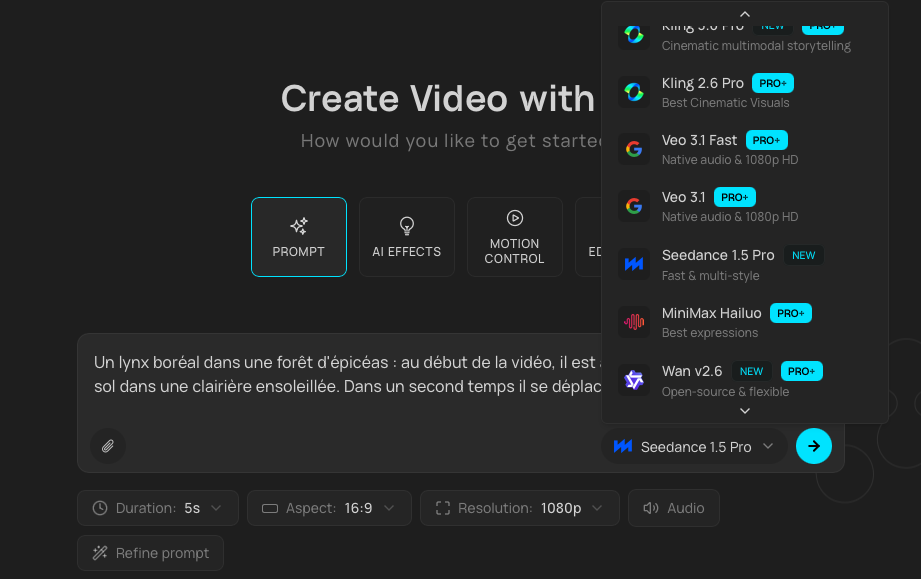Choose the Wan v2.6 star icon
Image resolution: width=921 pixels, height=579 pixels.
pyautogui.click(x=633, y=380)
